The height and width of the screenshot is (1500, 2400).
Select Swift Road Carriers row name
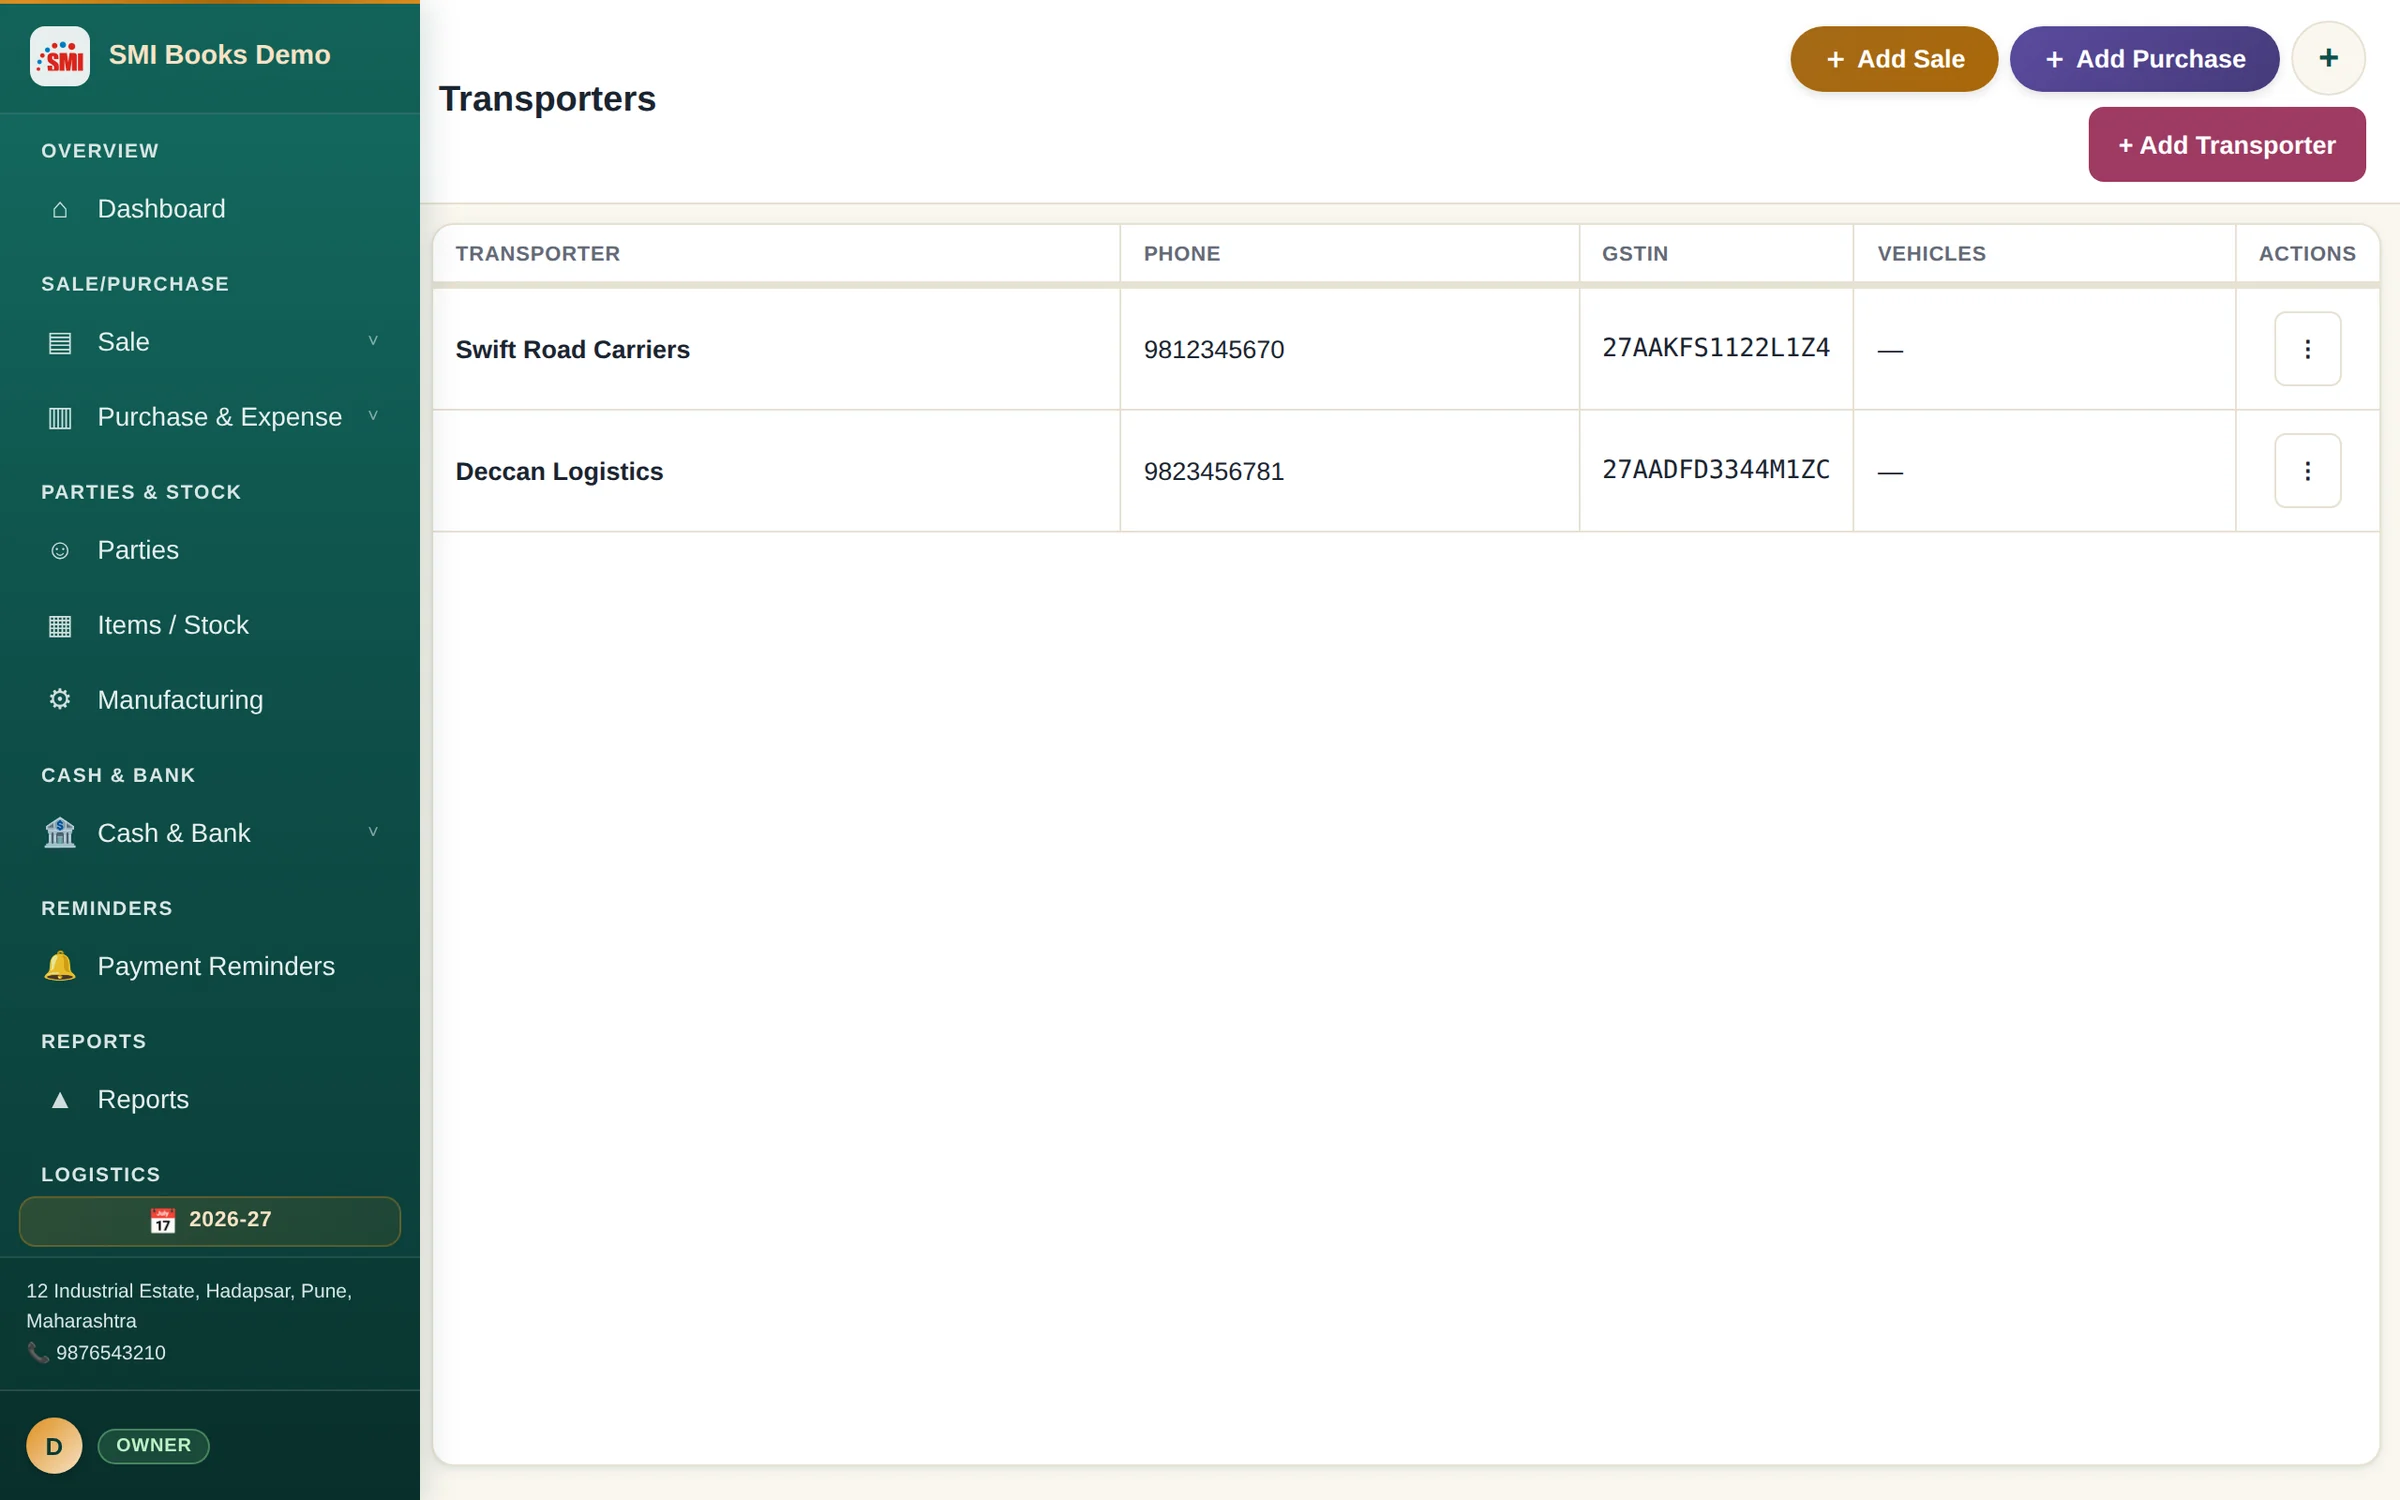tap(572, 349)
